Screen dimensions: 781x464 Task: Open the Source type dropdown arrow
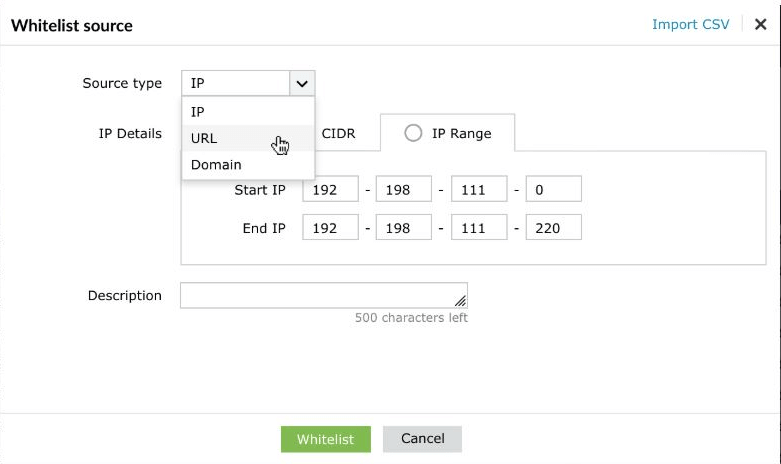pos(302,84)
